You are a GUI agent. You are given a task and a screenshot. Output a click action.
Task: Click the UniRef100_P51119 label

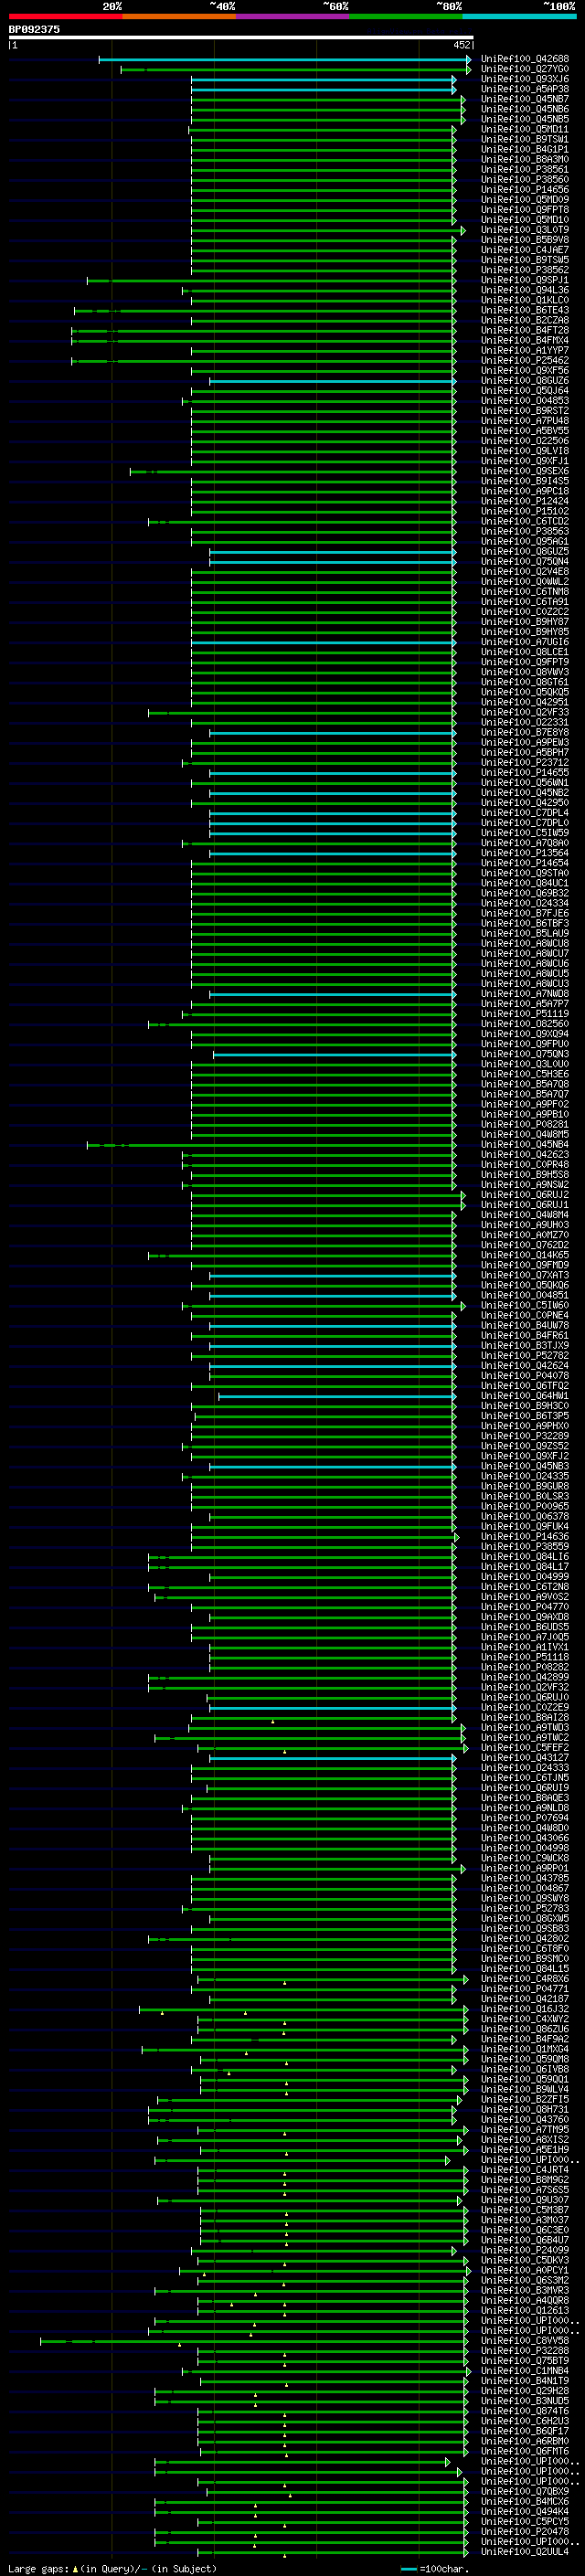pyautogui.click(x=525, y=1014)
